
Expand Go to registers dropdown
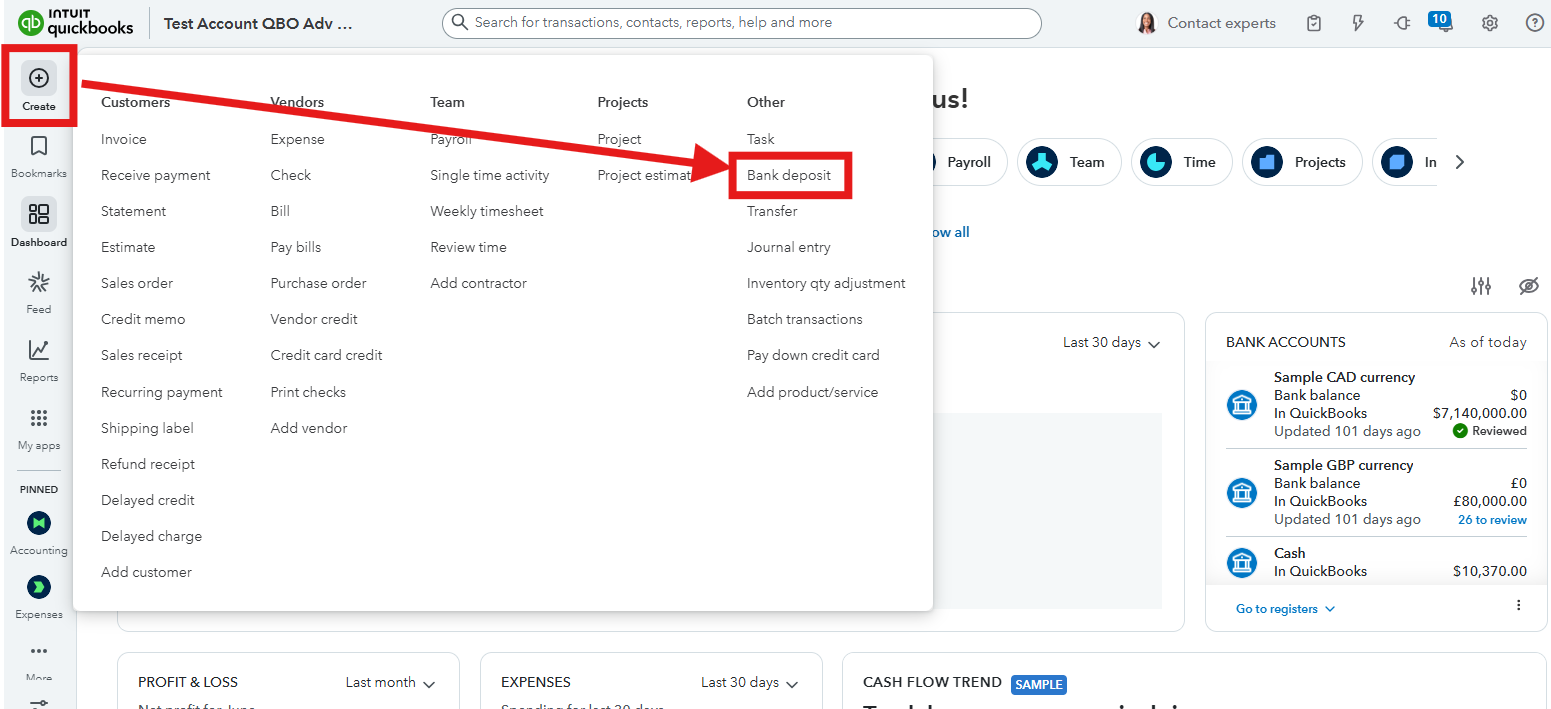1285,609
